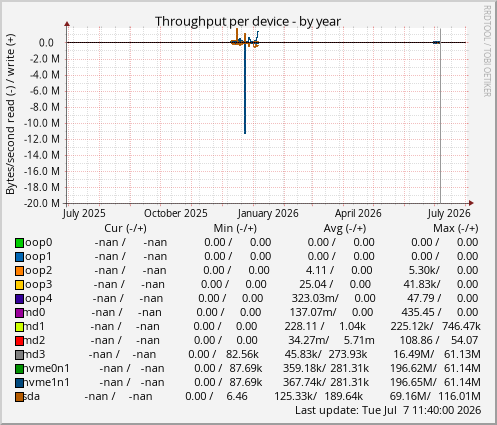Click the '-10.0 M' y-axis label
This screenshot has height=425, width=497.
[x=42, y=123]
